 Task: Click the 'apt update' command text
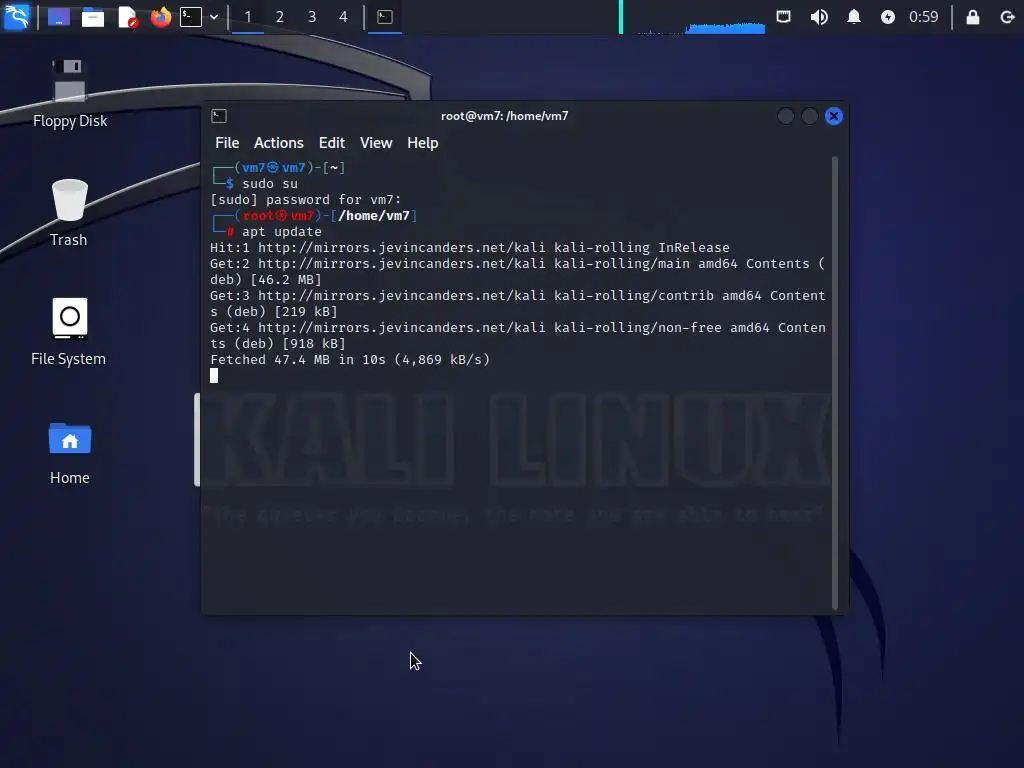coord(281,232)
